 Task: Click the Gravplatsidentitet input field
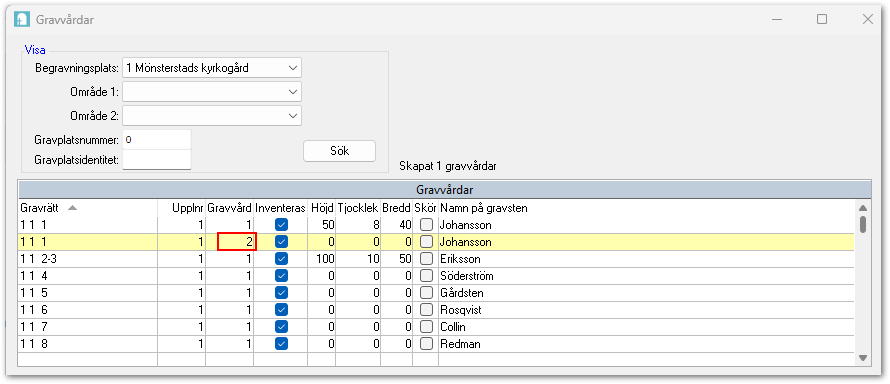pyautogui.click(x=157, y=159)
